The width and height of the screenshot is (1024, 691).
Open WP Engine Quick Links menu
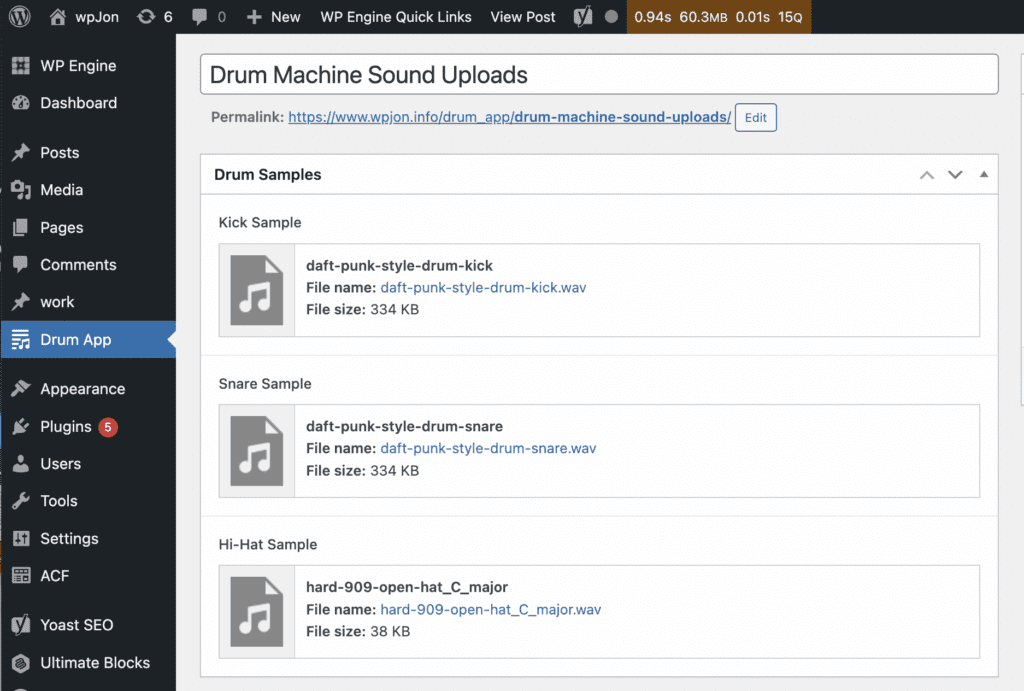point(396,17)
